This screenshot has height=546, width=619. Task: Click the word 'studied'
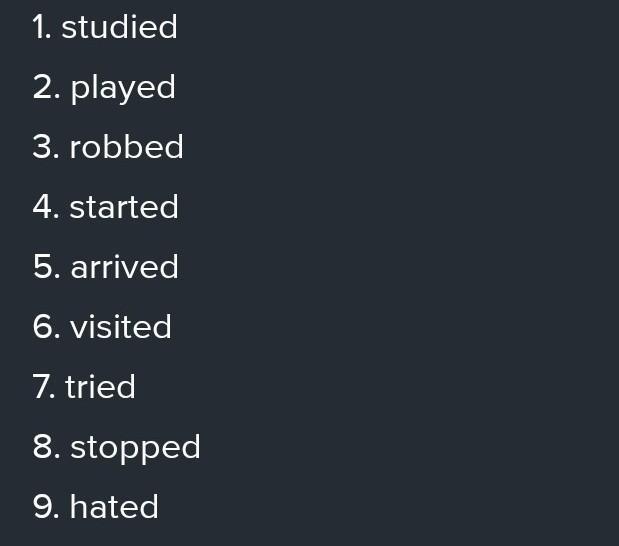point(119,27)
